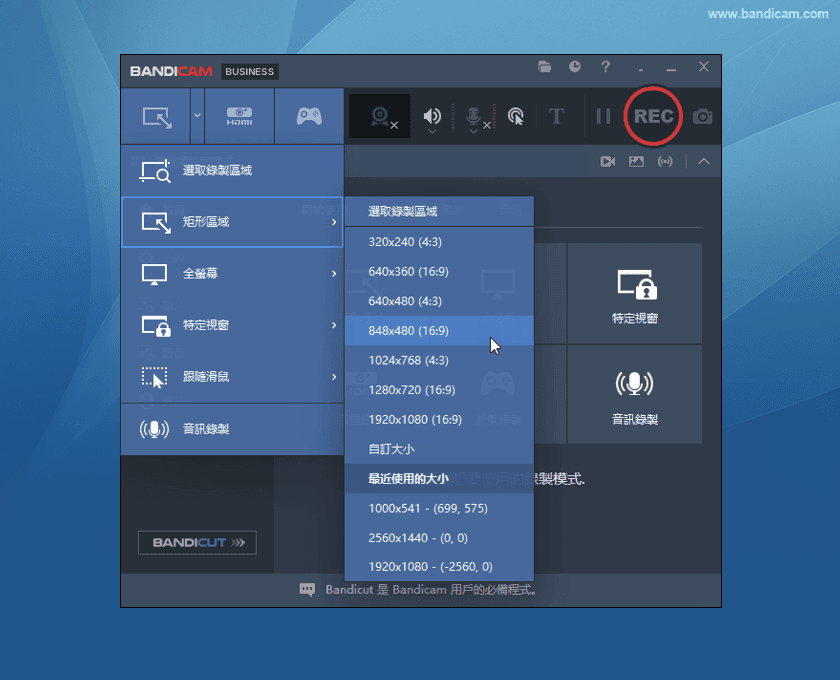840x680 pixels.
Task: Click the Bandicut promo message text
Action: click(431, 590)
